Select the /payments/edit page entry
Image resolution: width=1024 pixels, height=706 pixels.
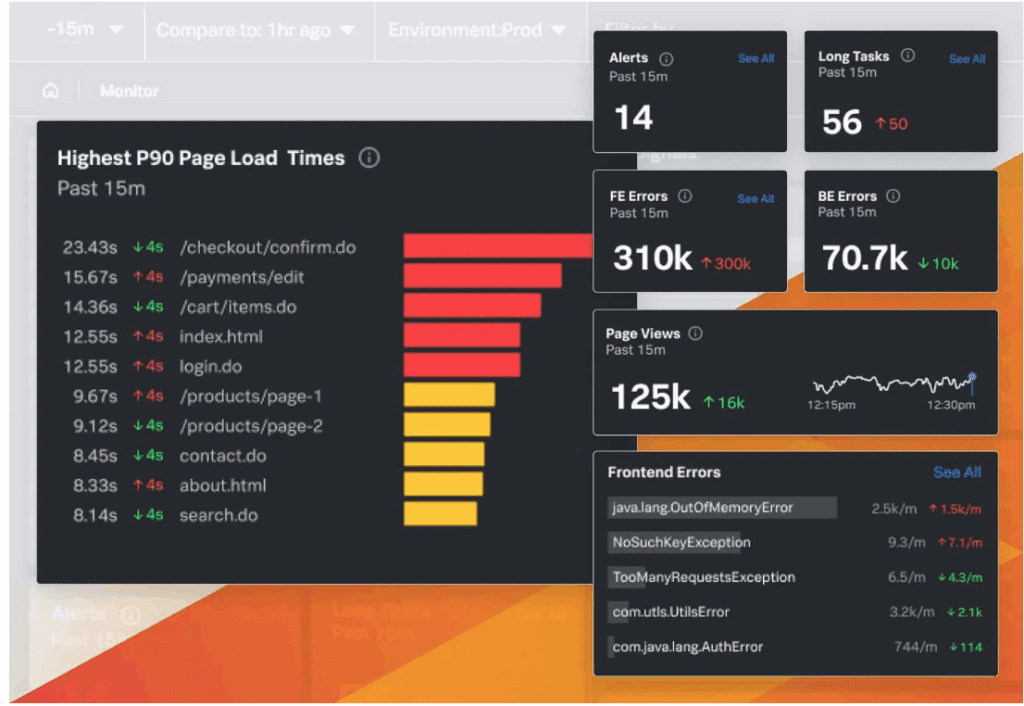[x=241, y=277]
